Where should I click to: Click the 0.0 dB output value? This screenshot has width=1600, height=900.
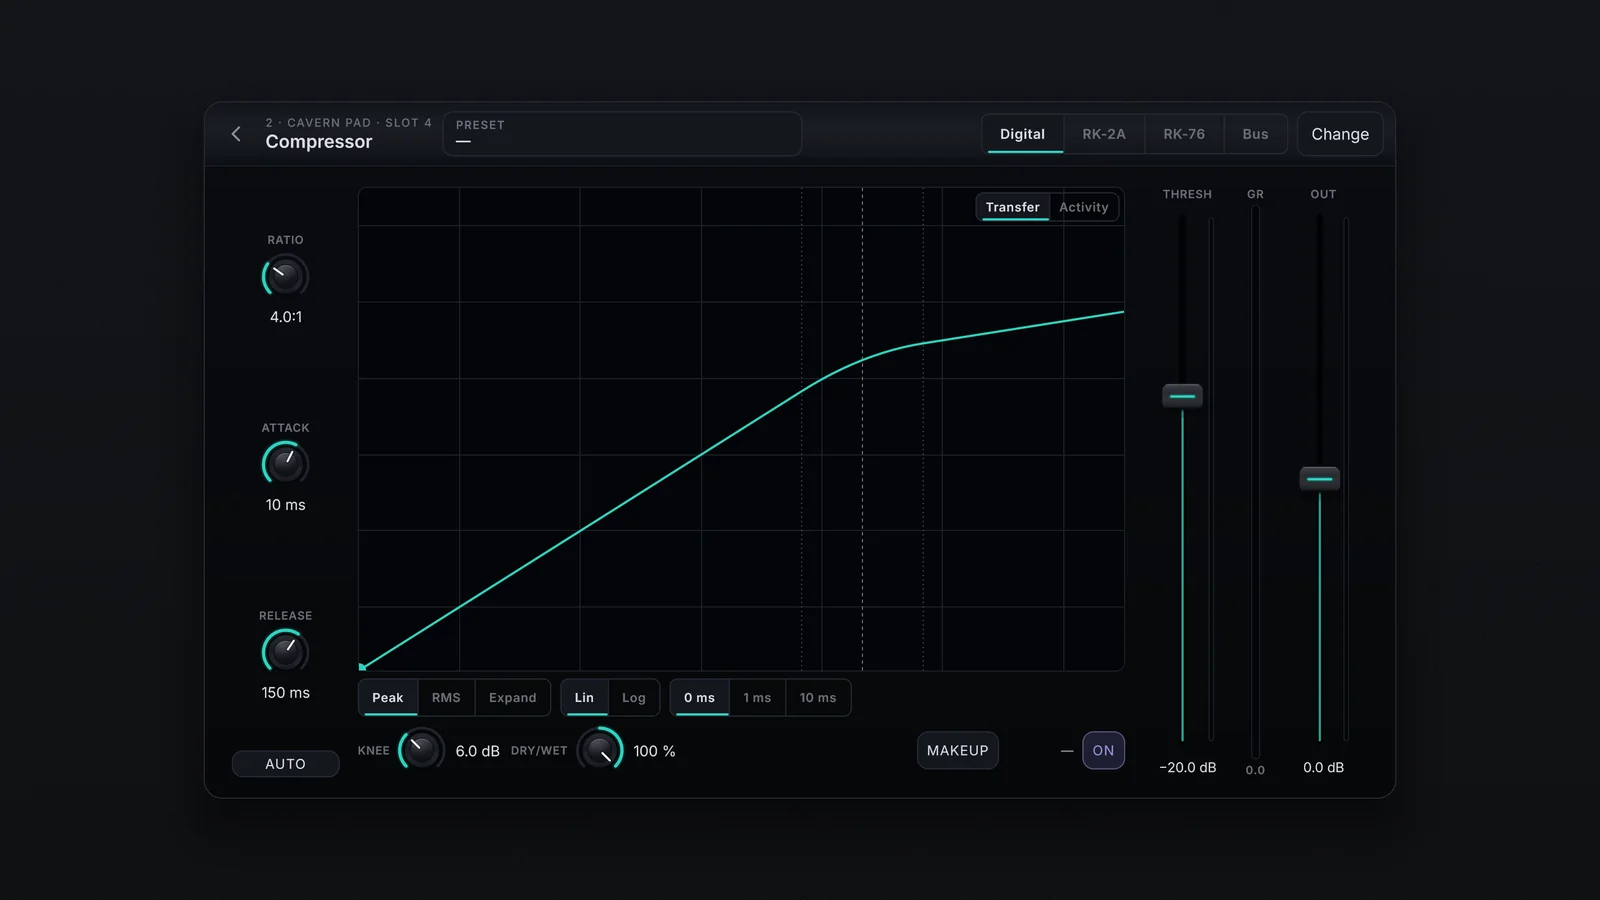[1323, 768]
